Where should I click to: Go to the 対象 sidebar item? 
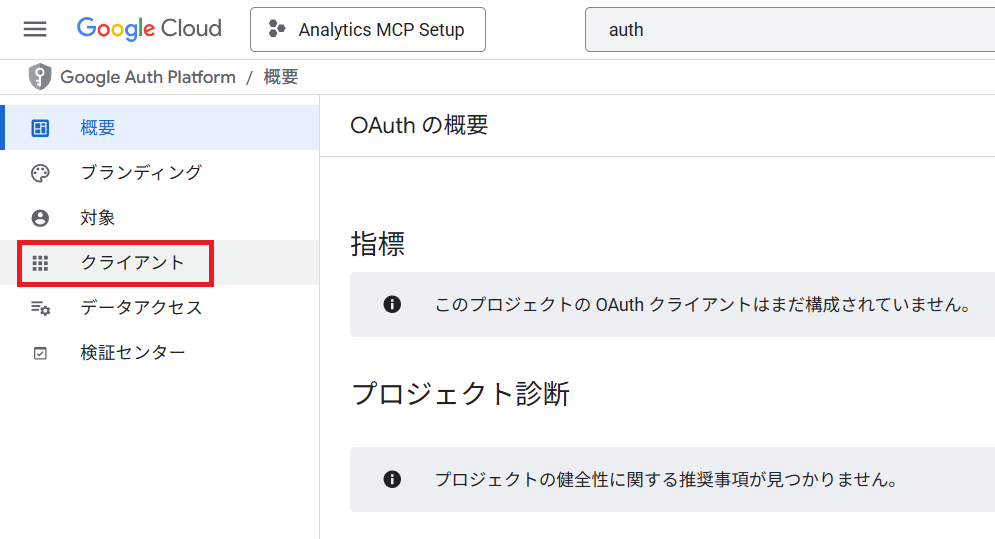(98, 218)
